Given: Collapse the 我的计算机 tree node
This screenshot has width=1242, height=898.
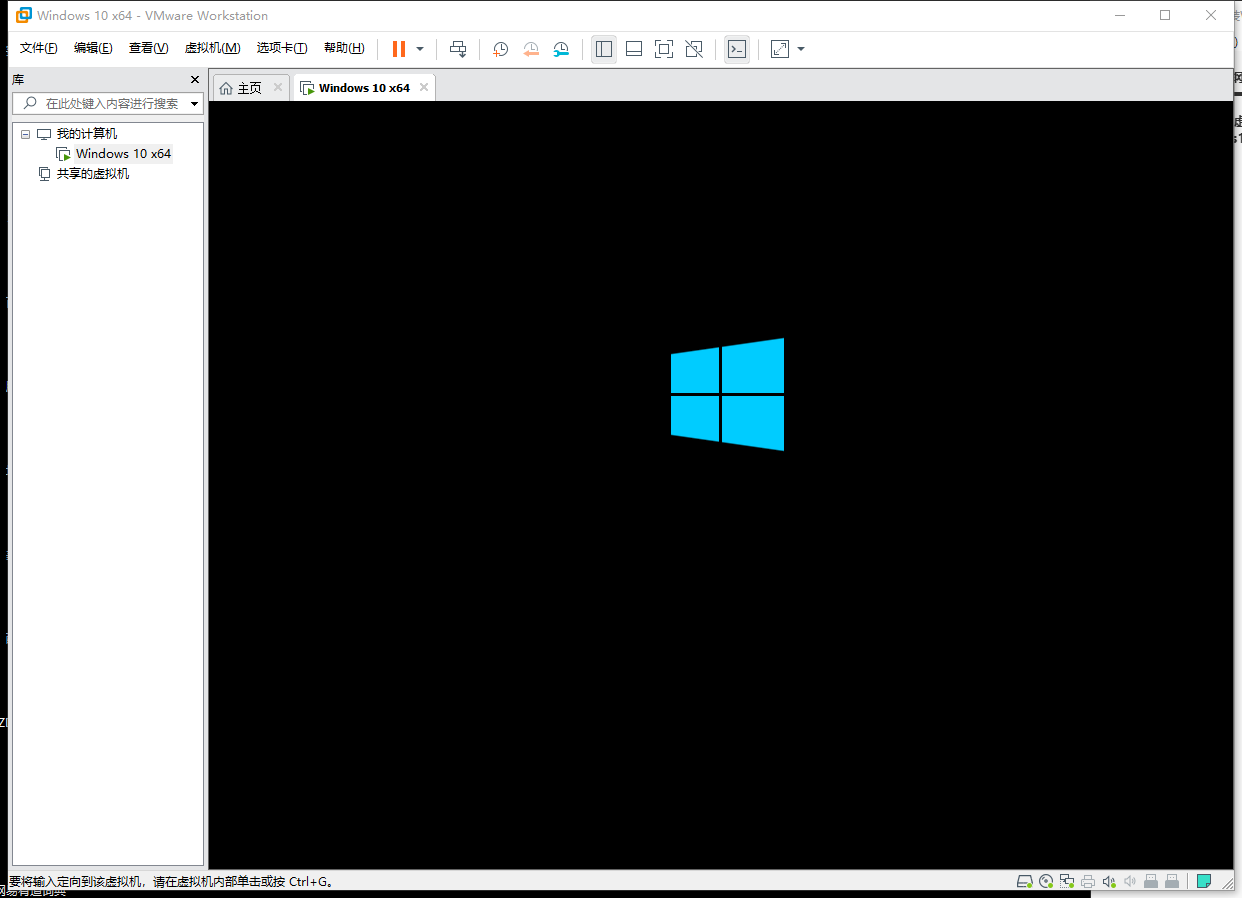Looking at the screenshot, I should [25, 134].
